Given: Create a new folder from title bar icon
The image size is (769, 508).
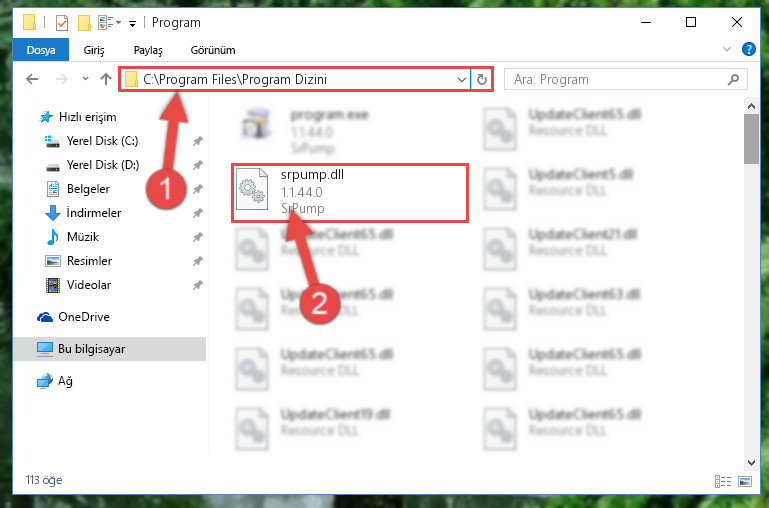Looking at the screenshot, I should tap(84, 23).
